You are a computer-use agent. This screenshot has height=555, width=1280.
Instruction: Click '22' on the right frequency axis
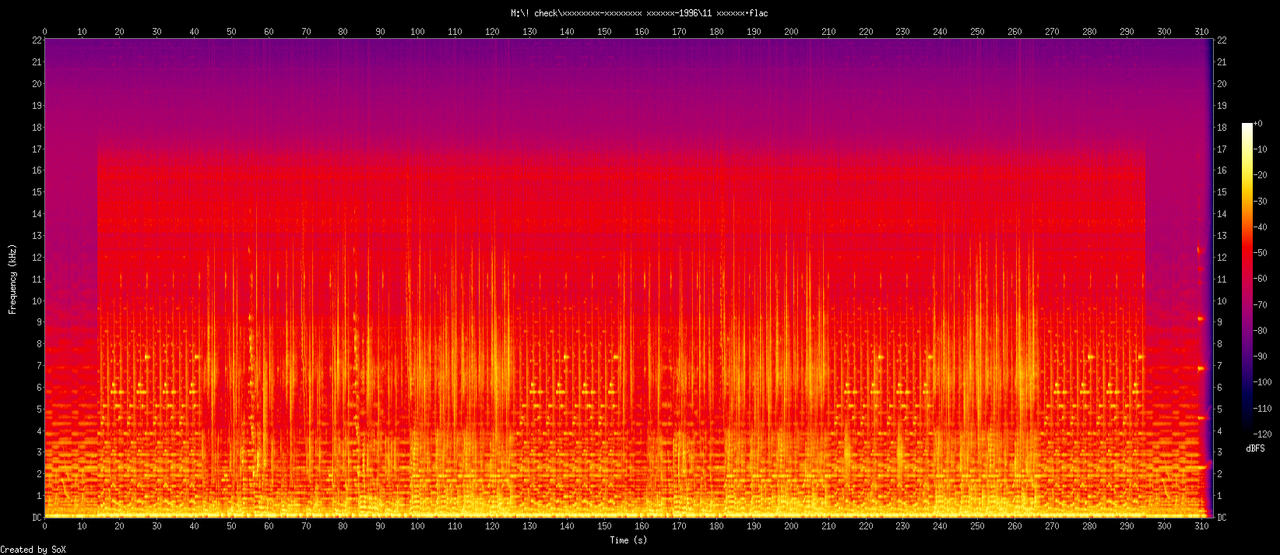click(1223, 40)
